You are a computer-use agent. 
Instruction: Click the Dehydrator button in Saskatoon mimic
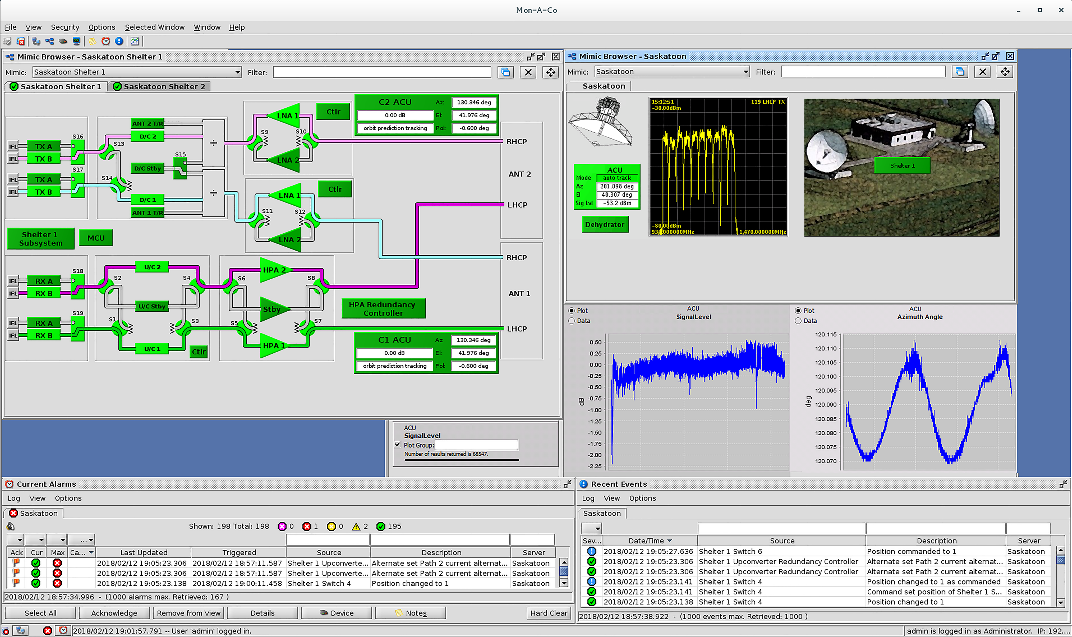[605, 224]
